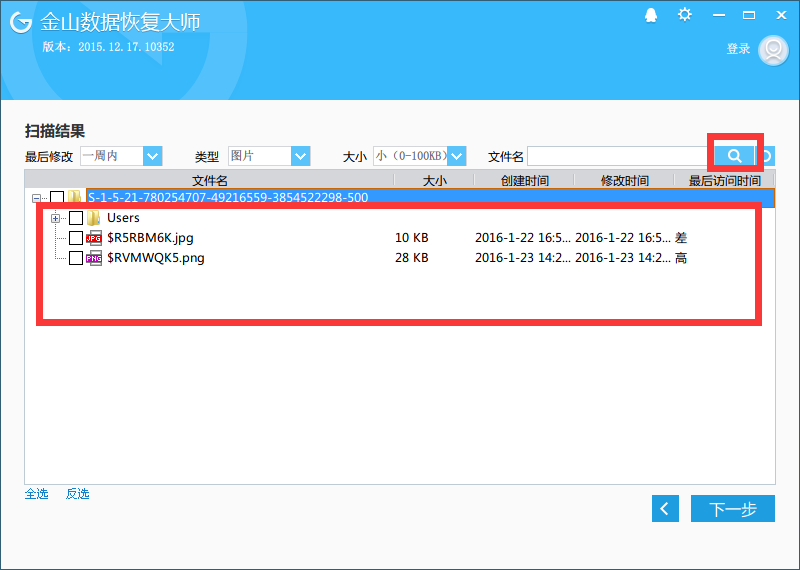Screen dimensions: 800x570
Task: Sort by the 修改时间 column header
Action: click(624, 180)
